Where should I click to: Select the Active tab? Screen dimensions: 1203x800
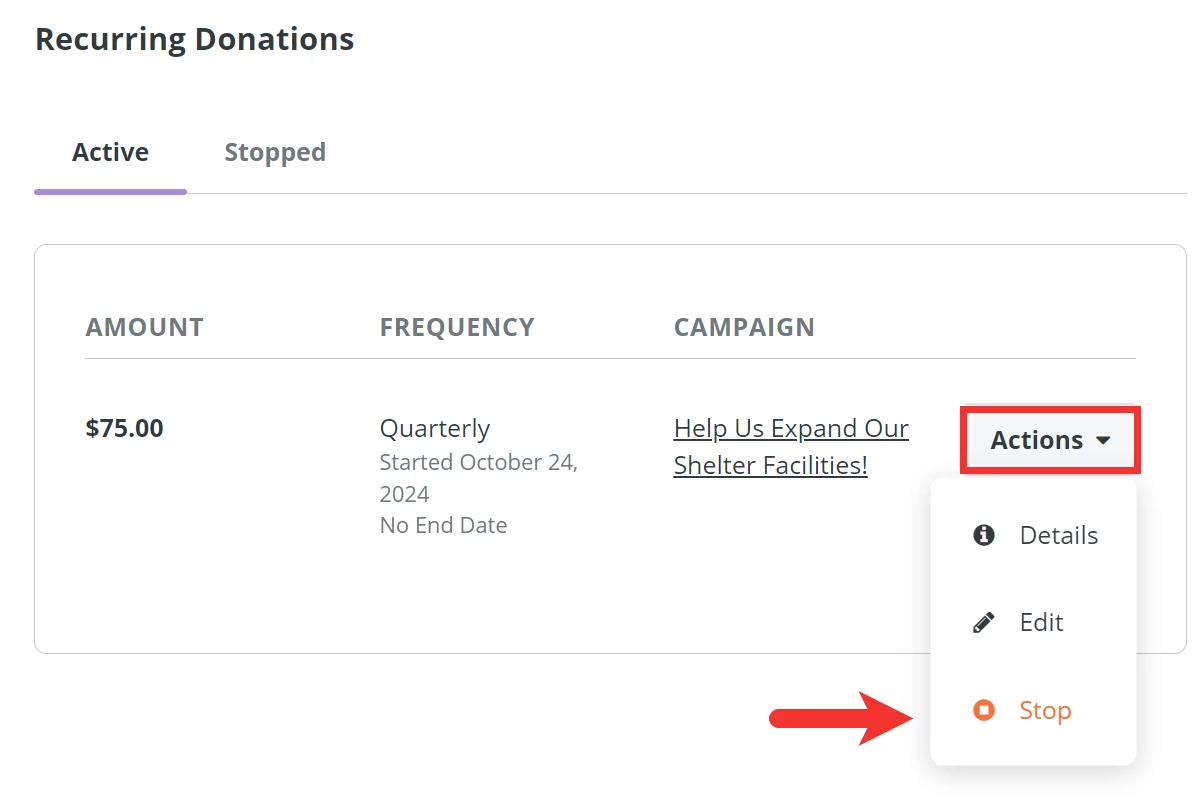(x=110, y=152)
